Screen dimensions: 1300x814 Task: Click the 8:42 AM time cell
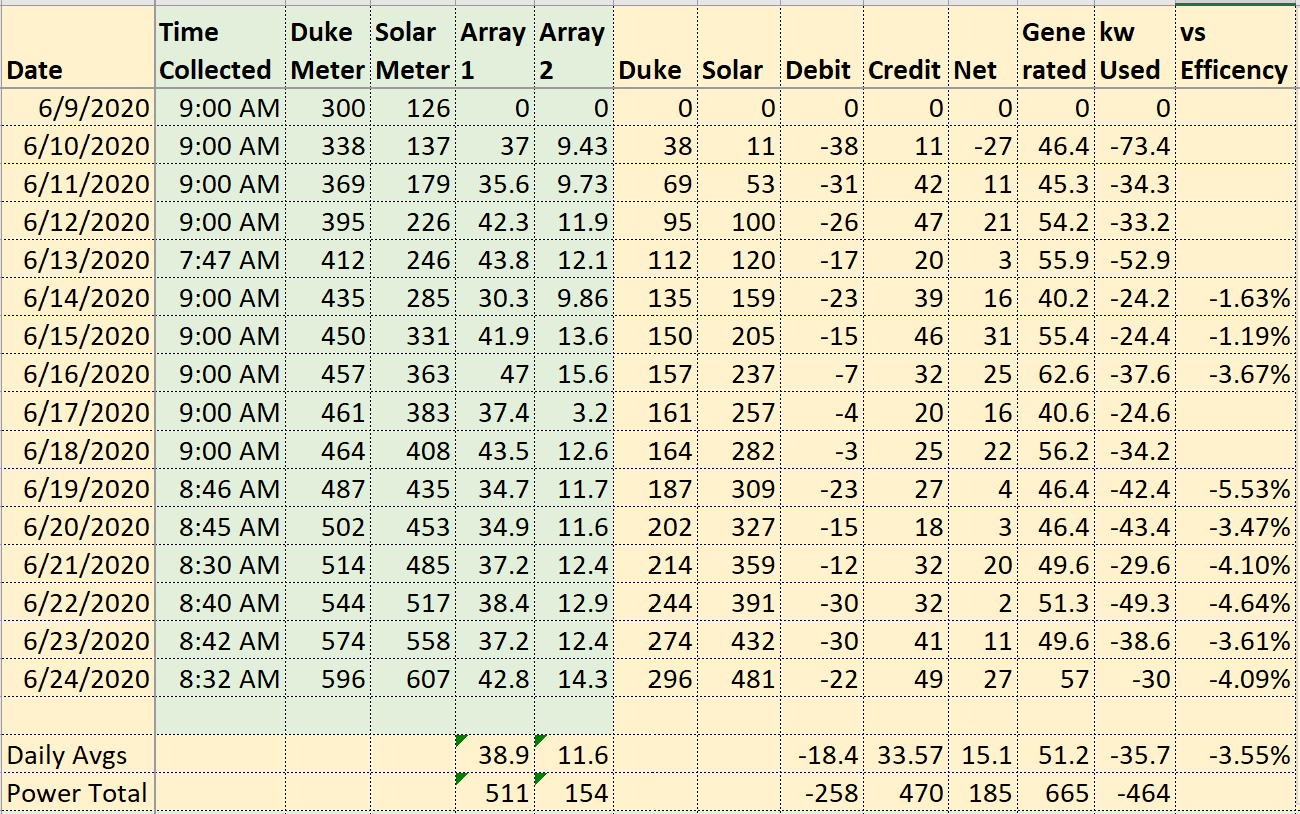[x=220, y=640]
